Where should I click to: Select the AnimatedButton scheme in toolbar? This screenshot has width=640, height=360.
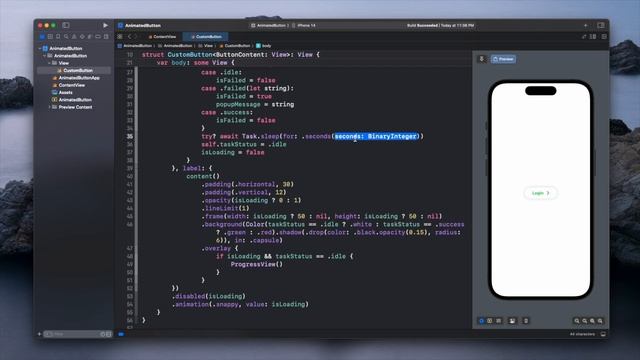pos(269,25)
